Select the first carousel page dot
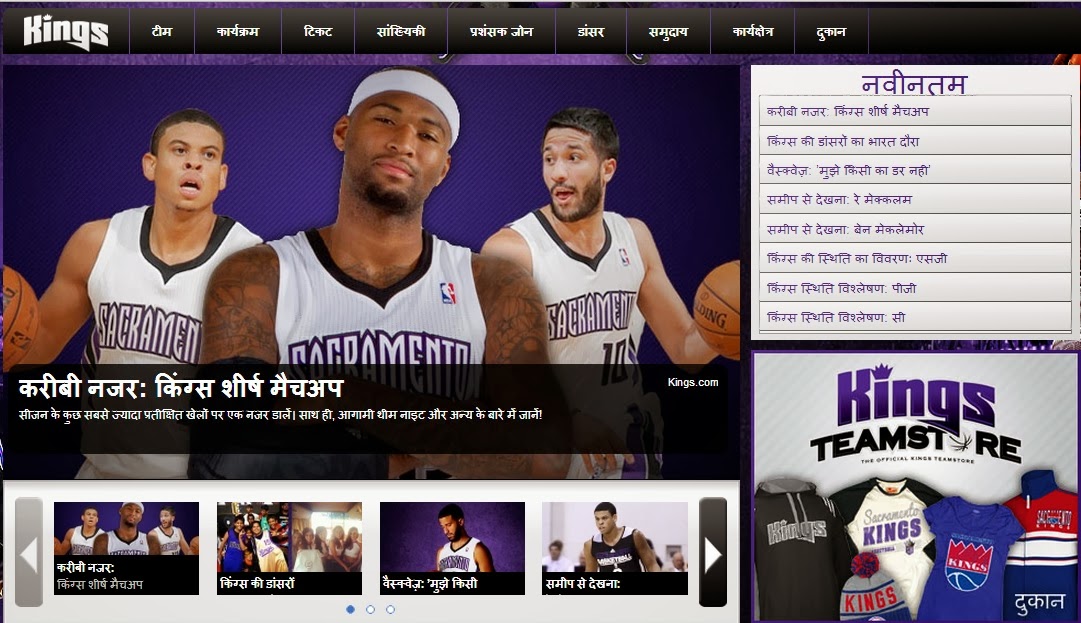 tap(350, 609)
